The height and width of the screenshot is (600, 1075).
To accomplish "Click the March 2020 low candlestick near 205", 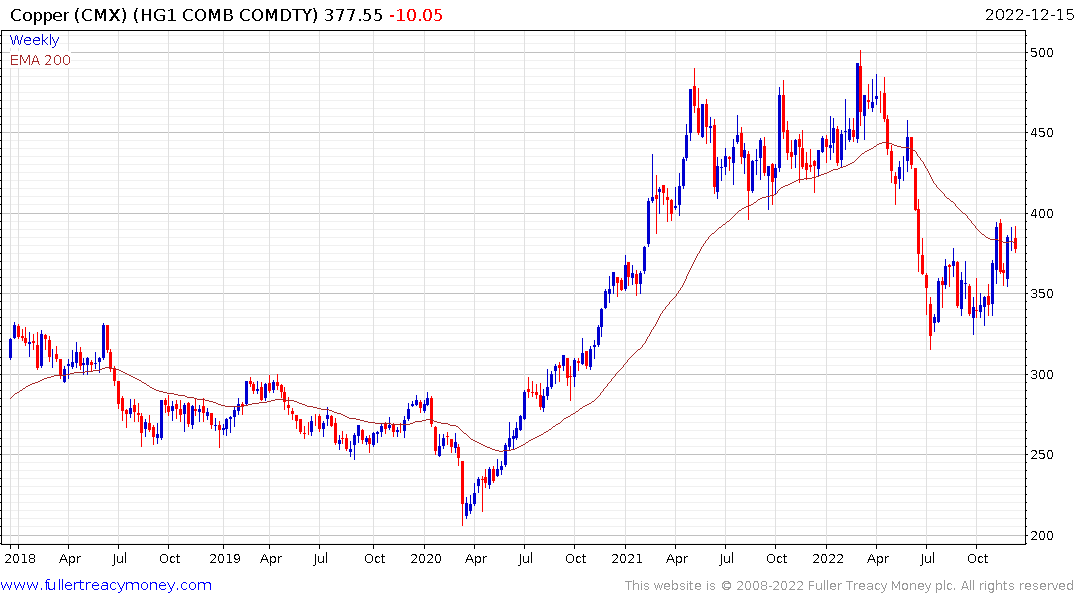I will click(463, 493).
